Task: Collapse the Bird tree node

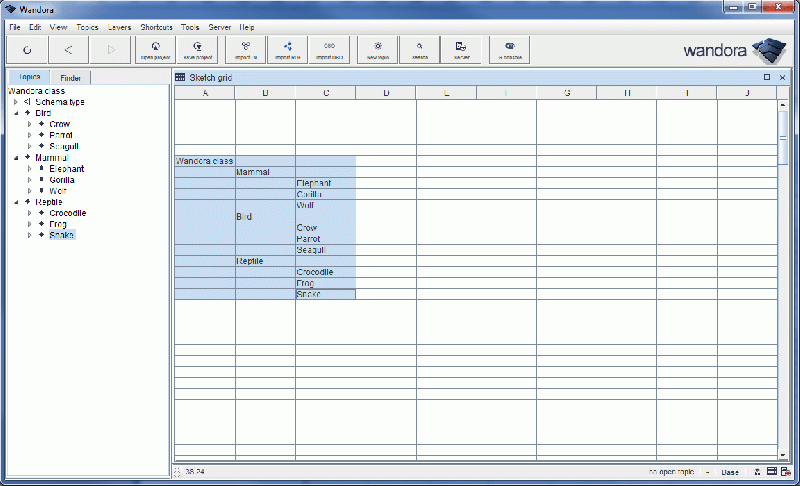Action: click(x=17, y=113)
